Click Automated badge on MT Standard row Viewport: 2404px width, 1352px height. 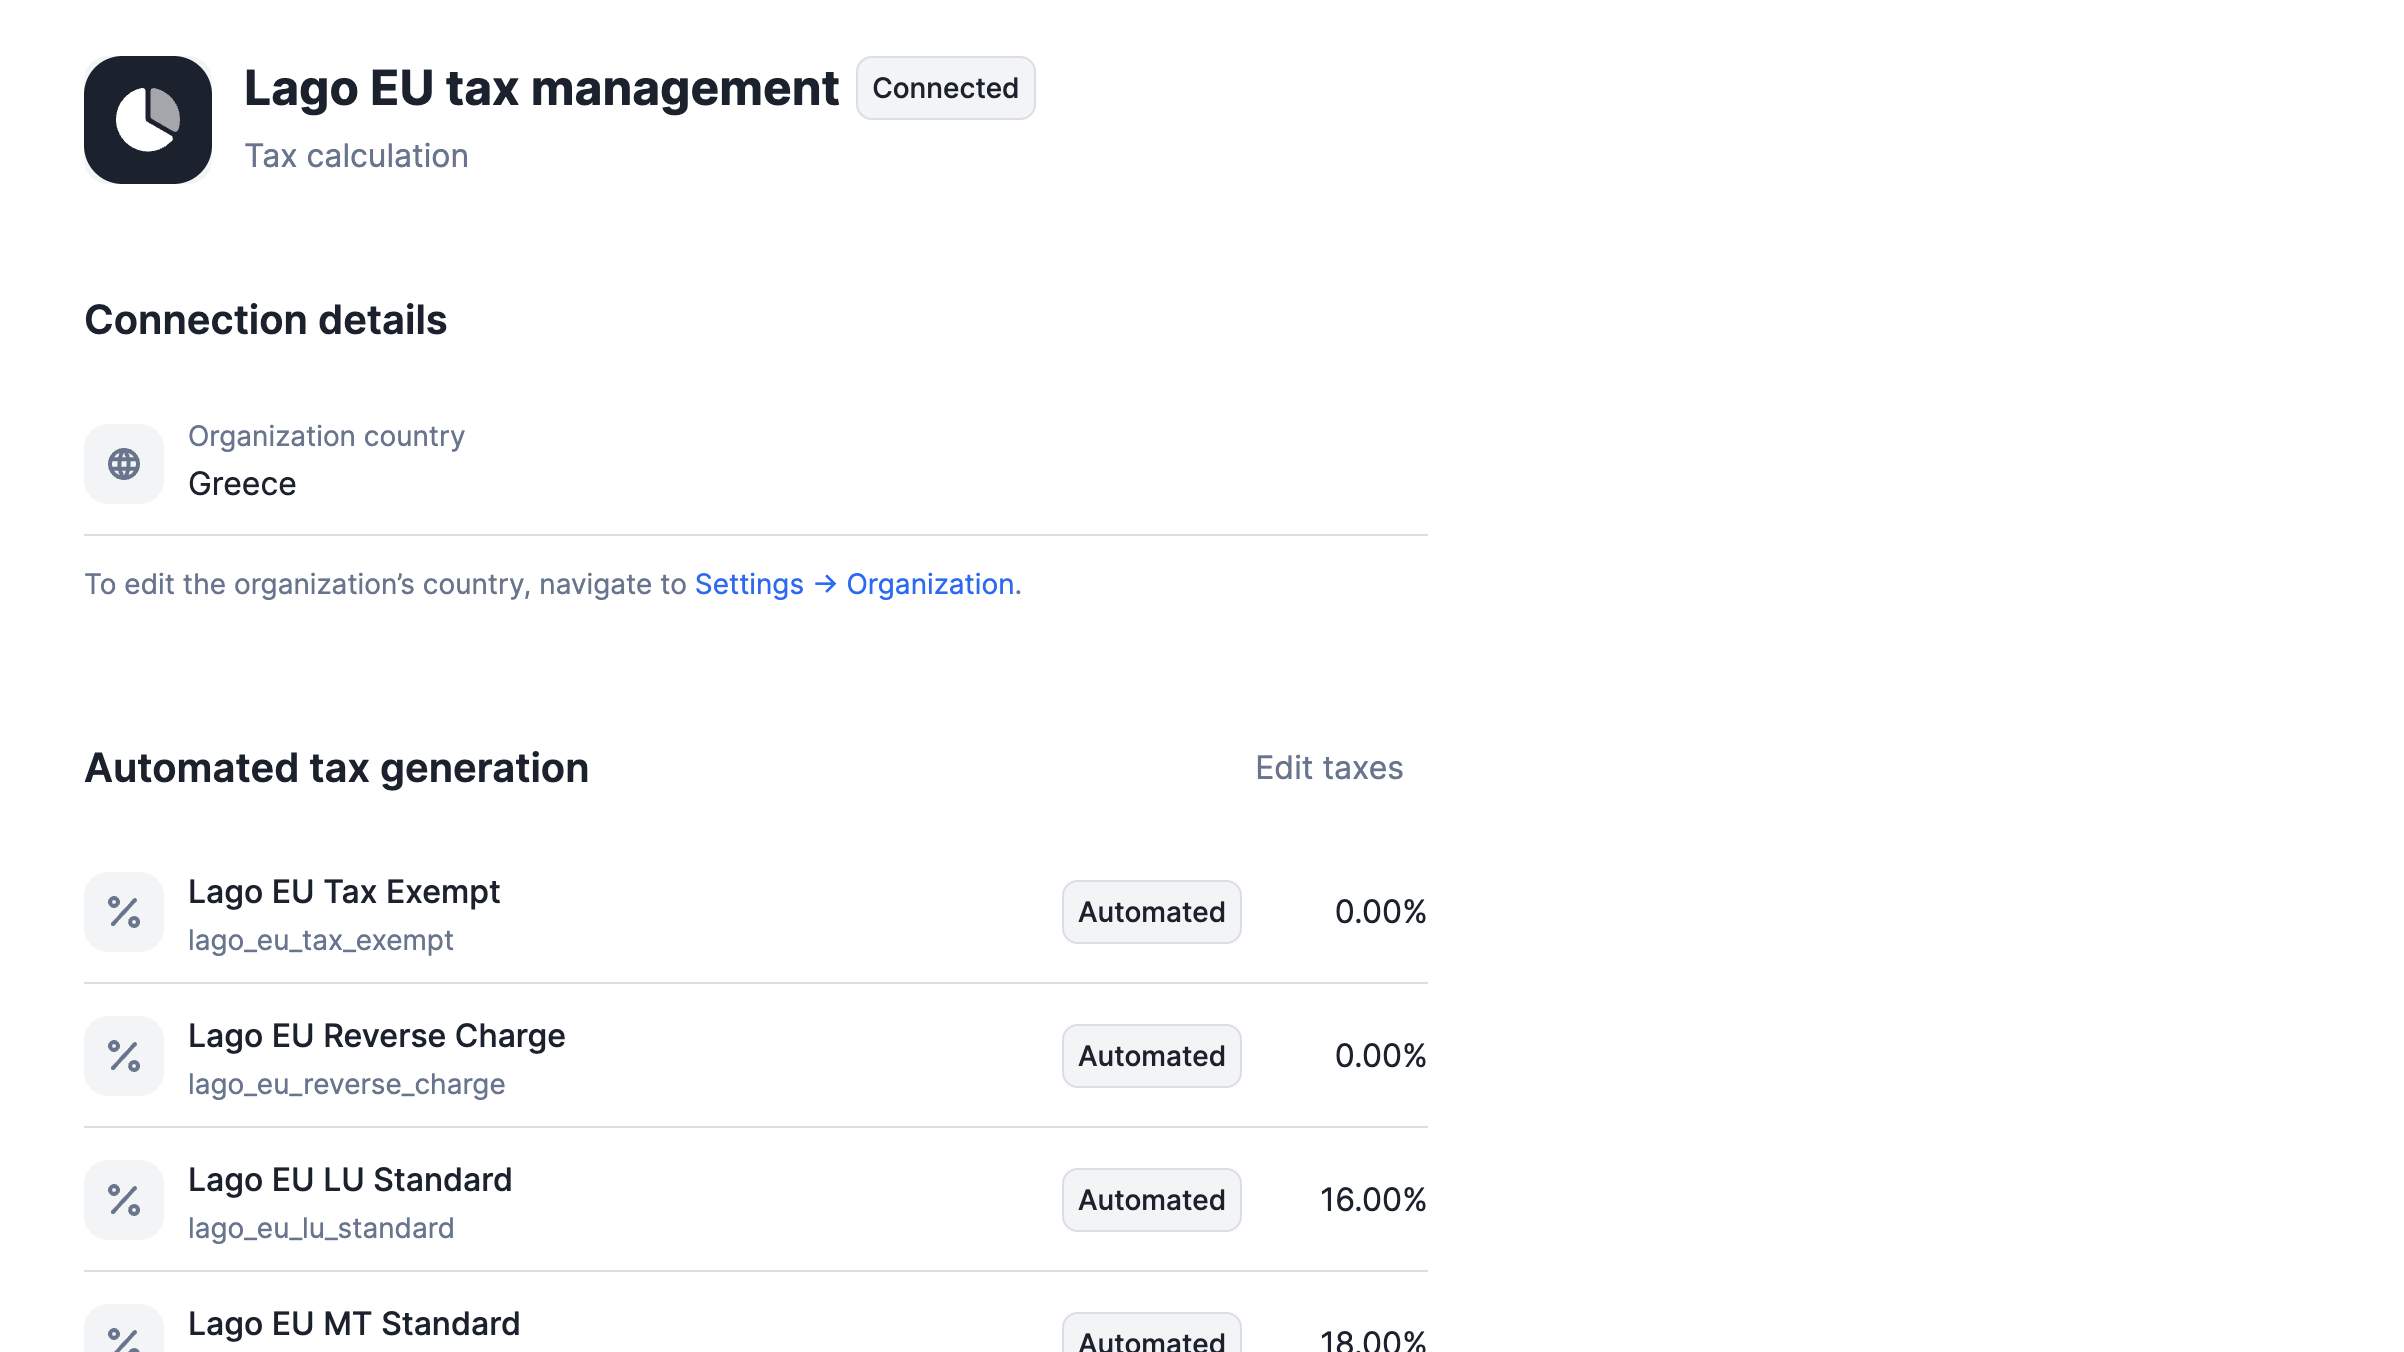(x=1151, y=1338)
